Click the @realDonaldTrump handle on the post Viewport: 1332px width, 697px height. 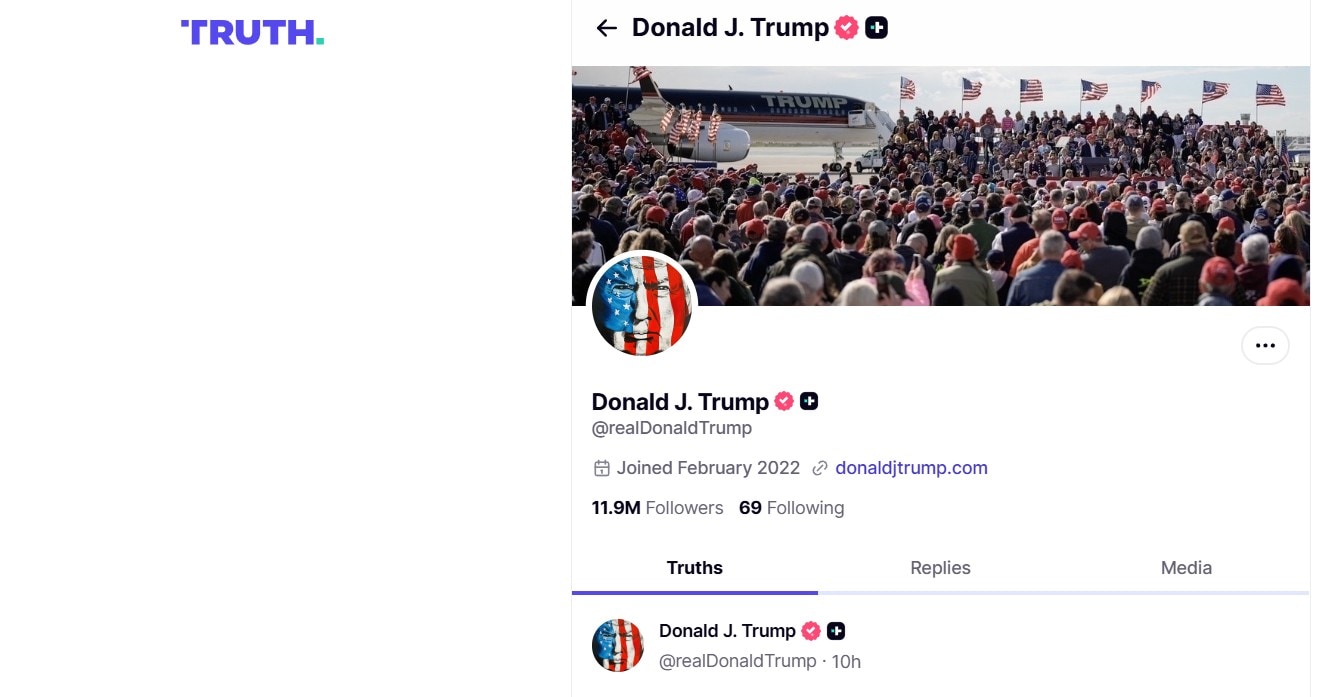click(x=738, y=661)
